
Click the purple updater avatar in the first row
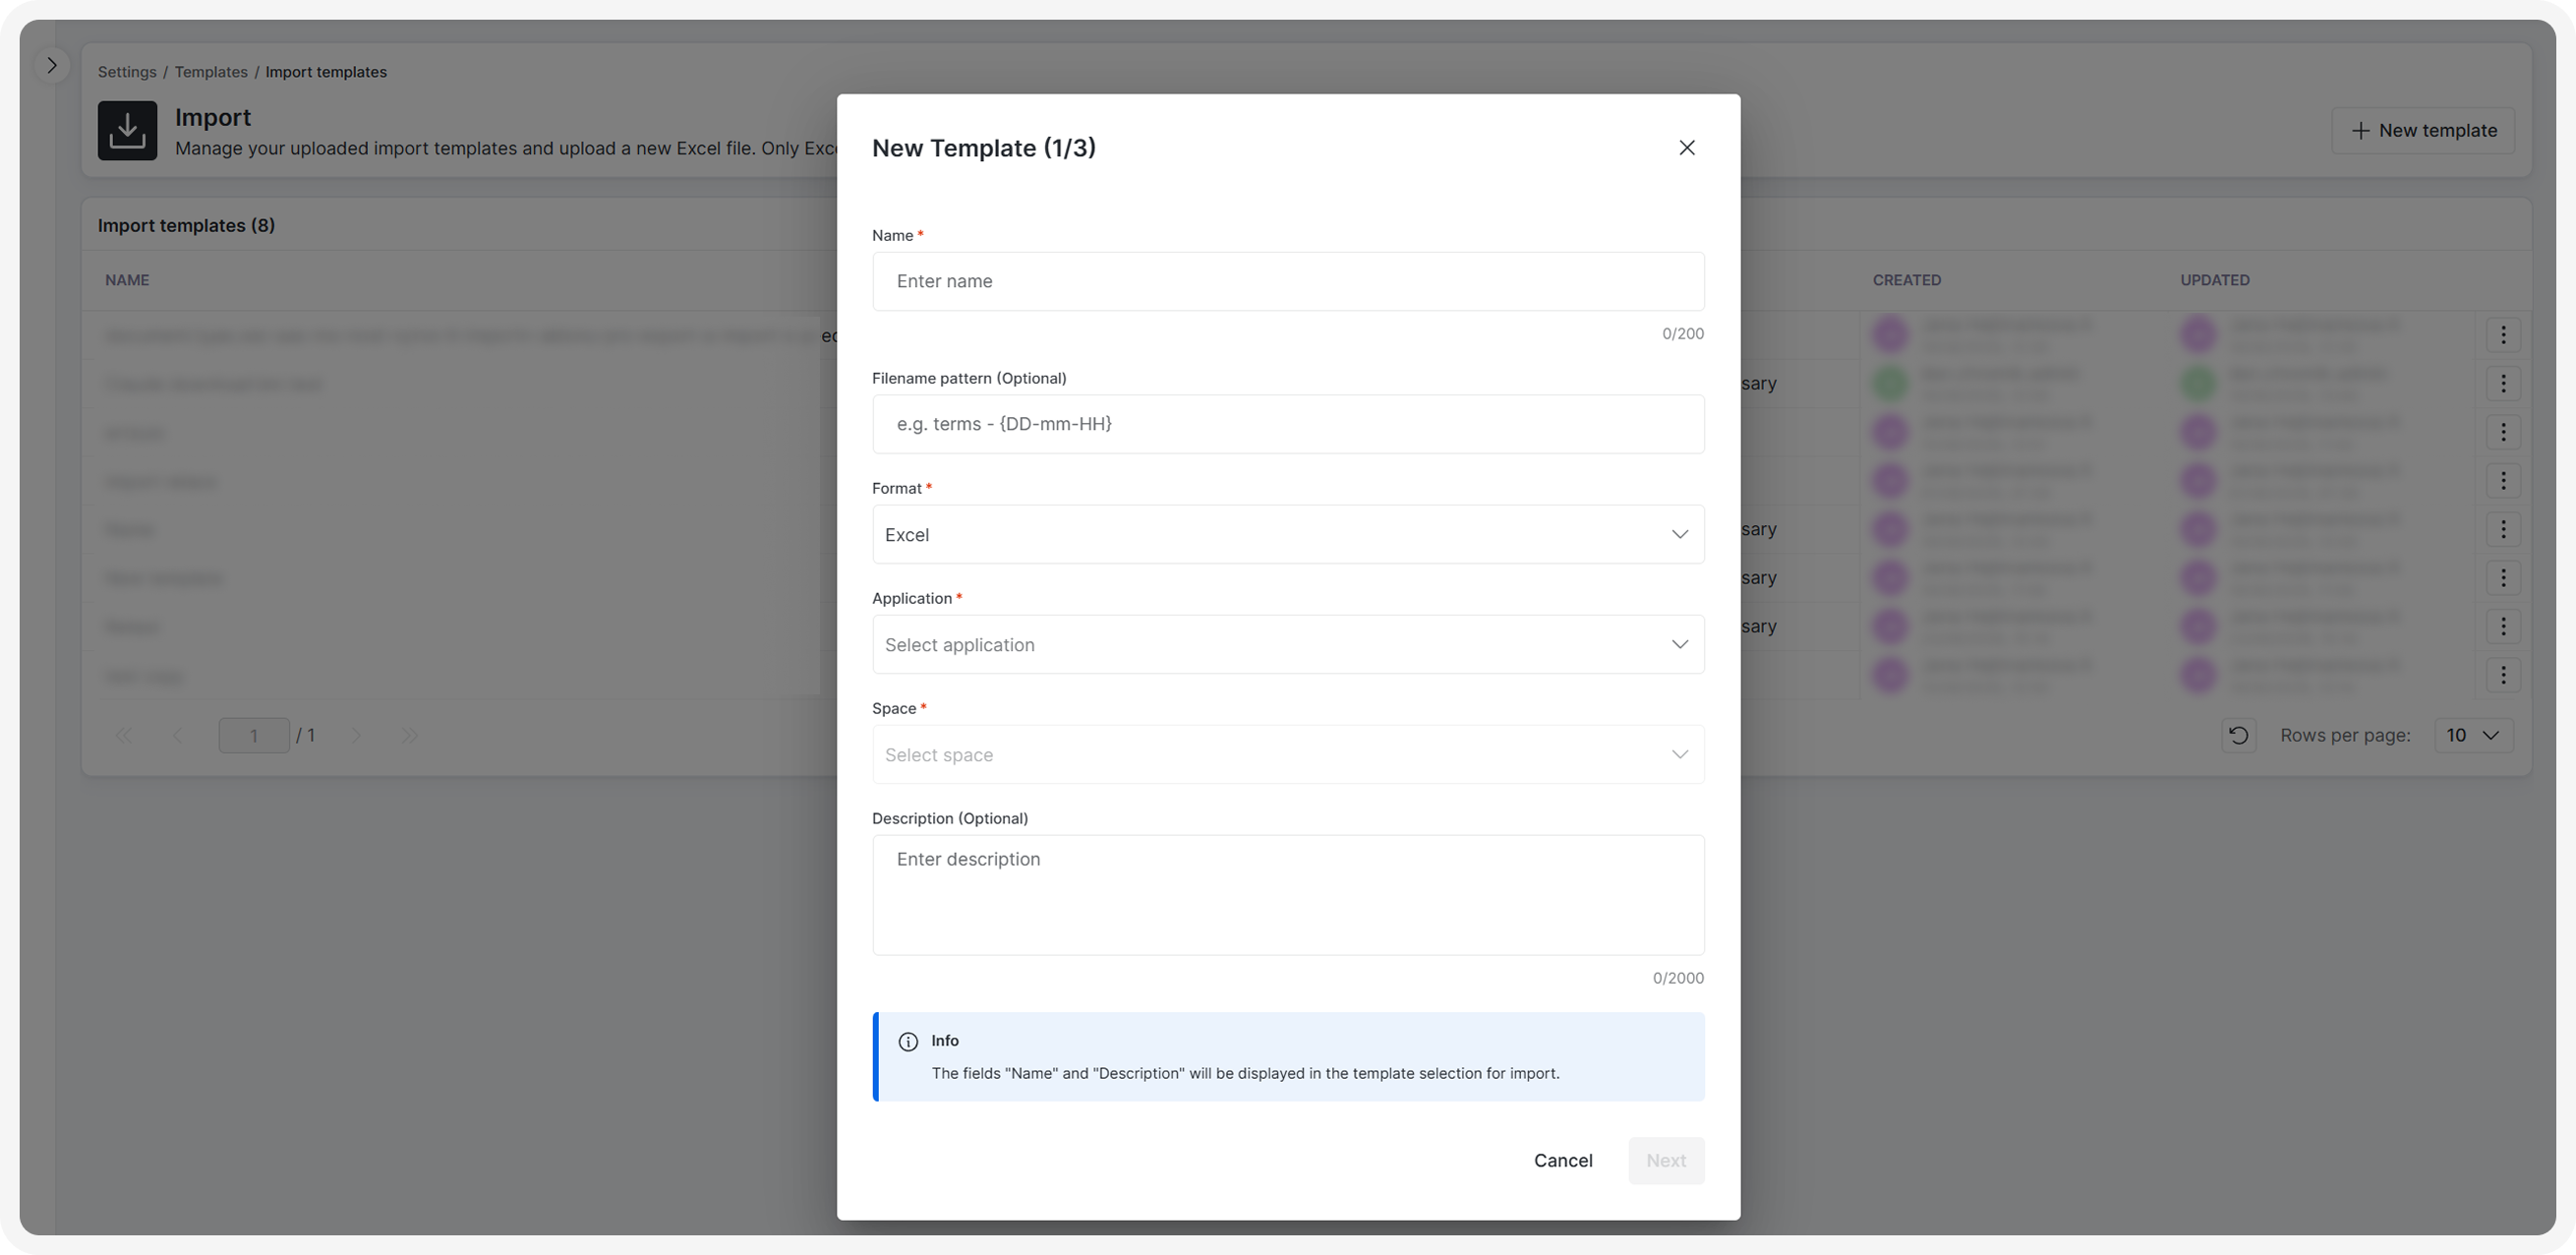click(x=2198, y=334)
